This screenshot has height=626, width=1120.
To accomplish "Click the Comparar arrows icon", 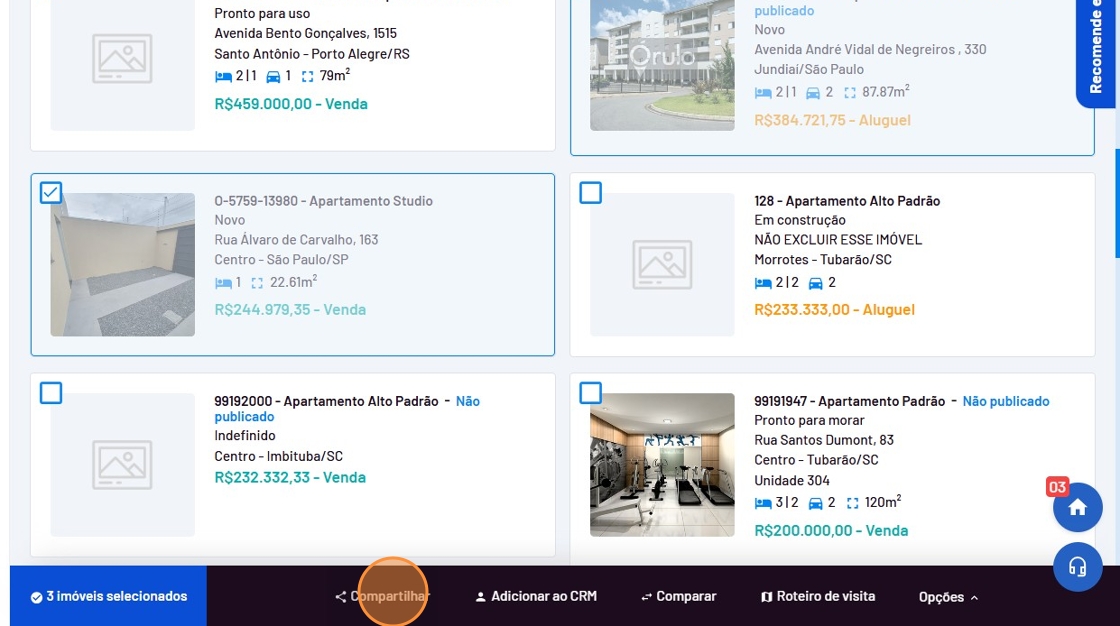I will click(x=646, y=597).
